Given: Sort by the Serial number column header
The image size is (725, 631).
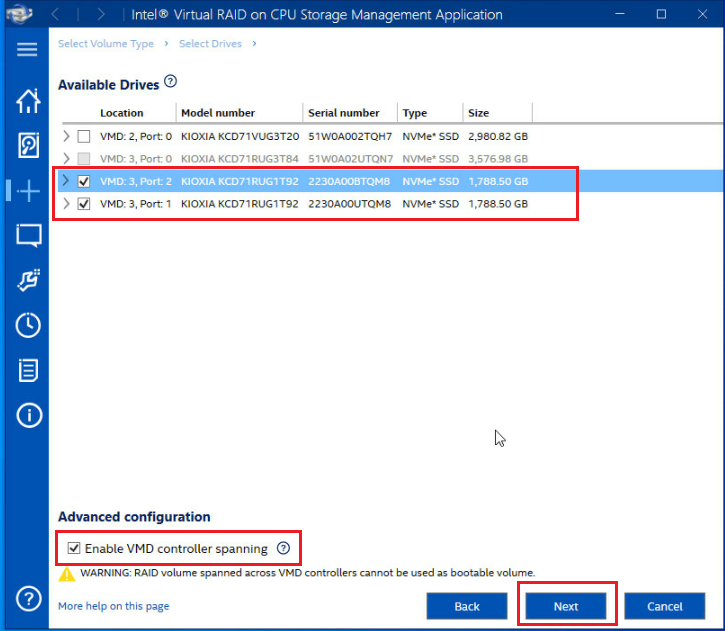Looking at the screenshot, I should pos(344,113).
